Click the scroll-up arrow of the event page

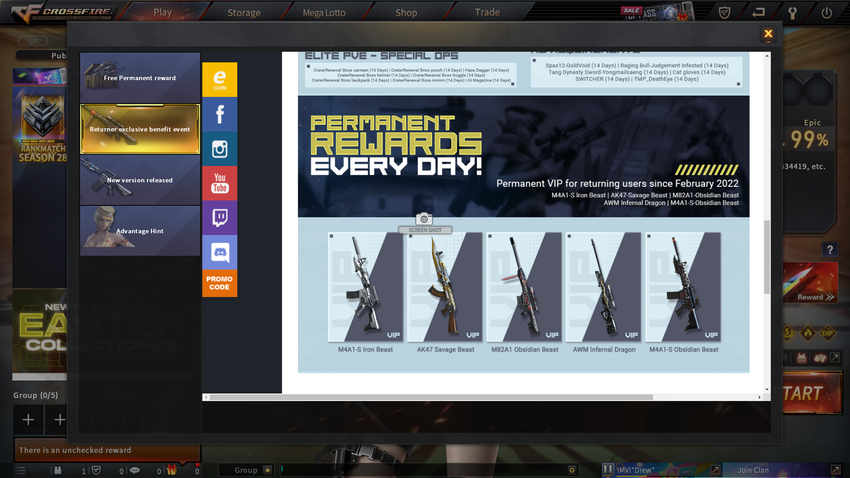coord(767,56)
